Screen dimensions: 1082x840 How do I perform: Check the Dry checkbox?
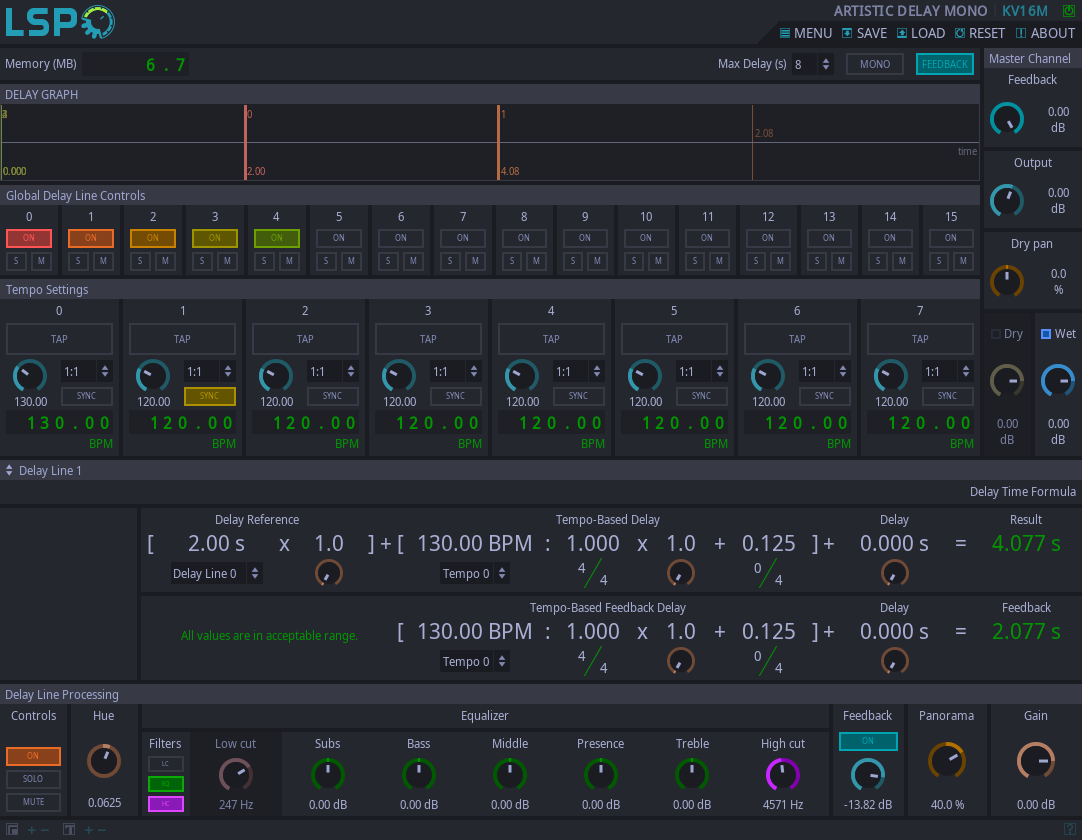(996, 334)
